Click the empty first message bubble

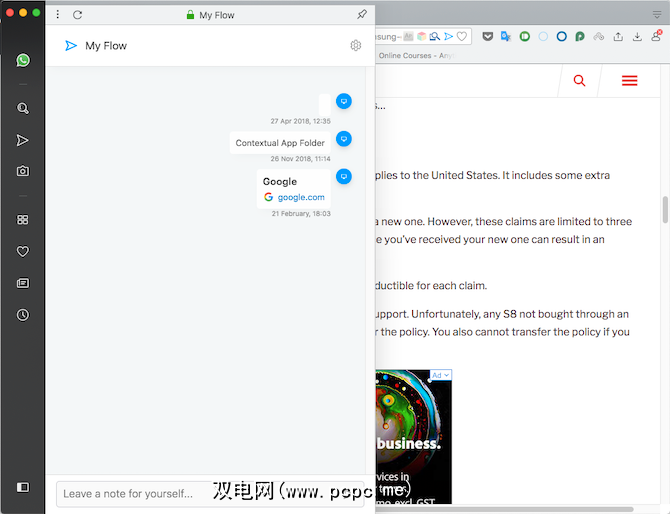click(x=325, y=105)
